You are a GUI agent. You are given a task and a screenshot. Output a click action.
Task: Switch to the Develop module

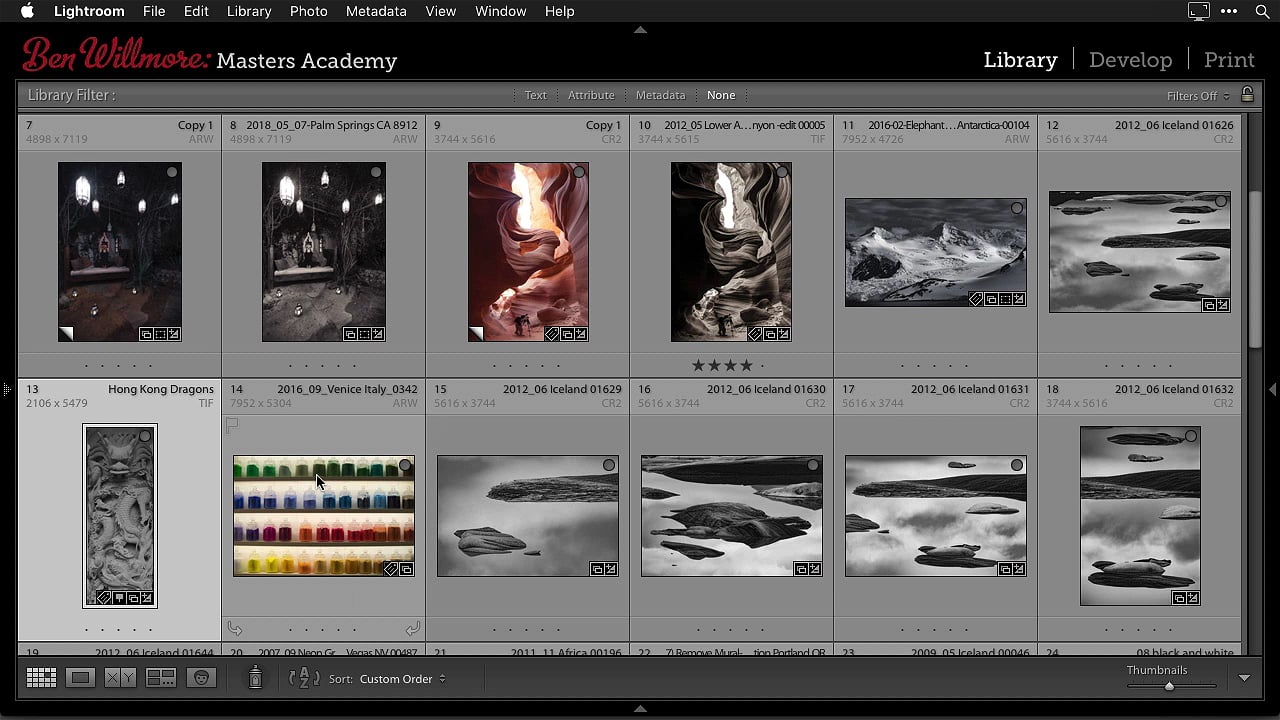tap(1130, 60)
